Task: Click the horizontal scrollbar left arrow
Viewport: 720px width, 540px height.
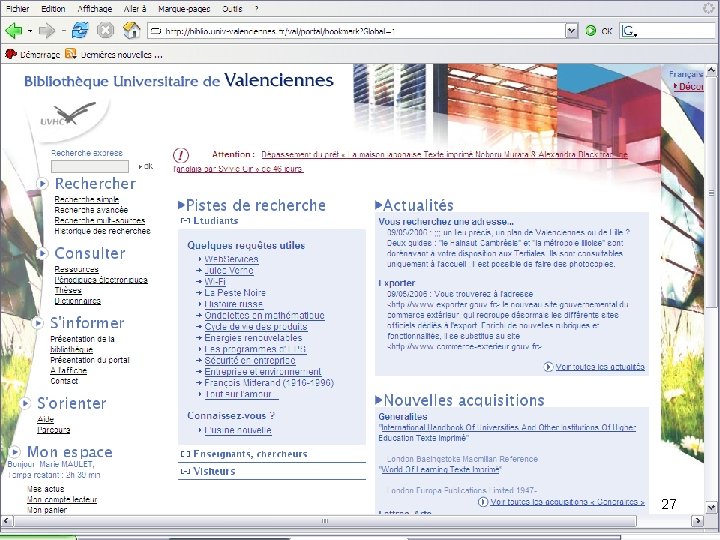Action: [6, 521]
